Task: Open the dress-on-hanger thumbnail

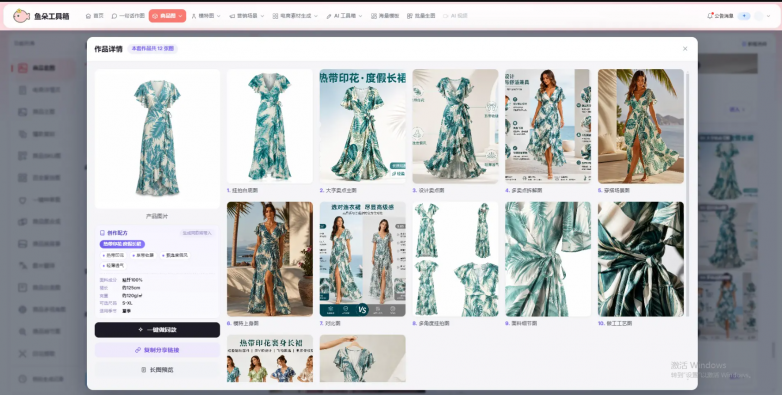Action: point(363,358)
